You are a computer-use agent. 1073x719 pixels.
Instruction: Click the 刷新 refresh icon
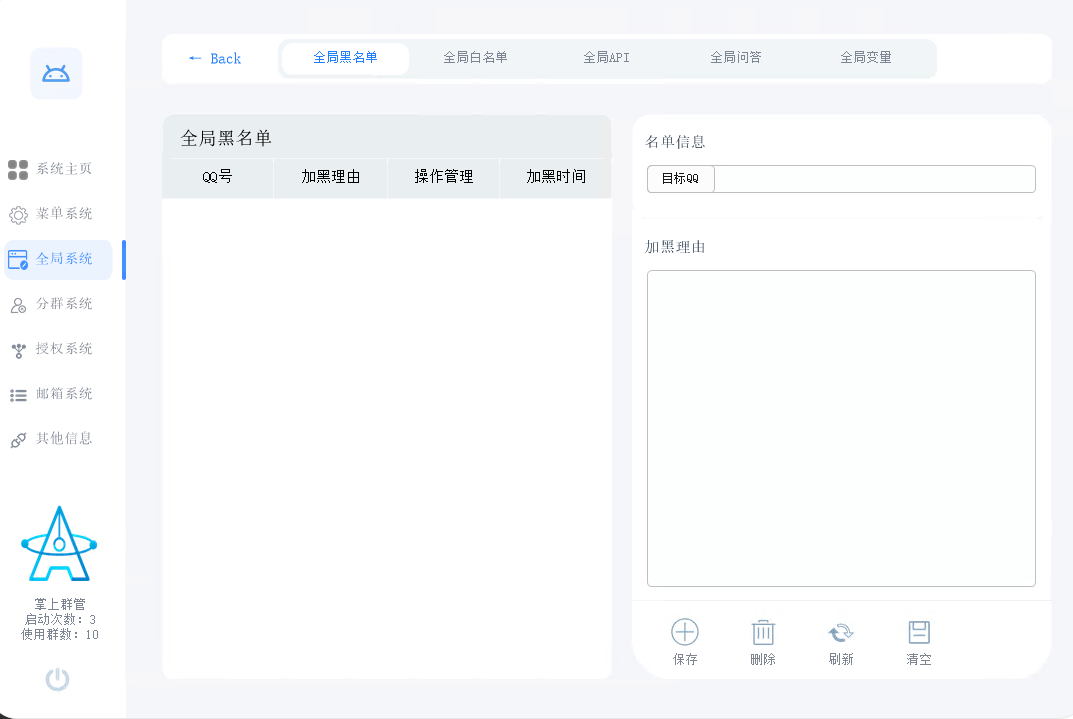click(840, 640)
